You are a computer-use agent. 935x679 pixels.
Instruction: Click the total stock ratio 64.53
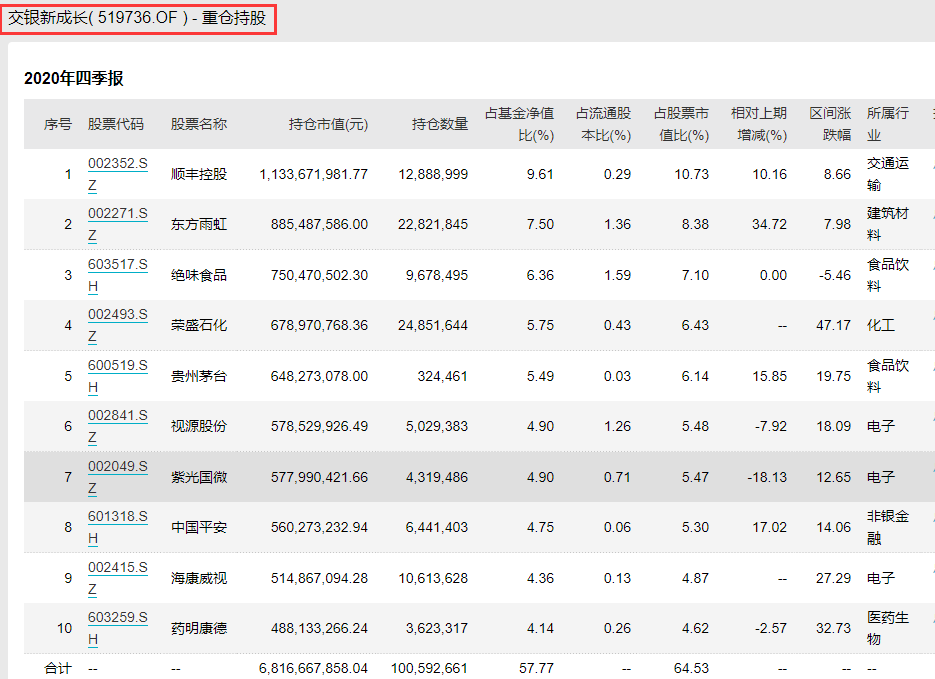pos(691,668)
